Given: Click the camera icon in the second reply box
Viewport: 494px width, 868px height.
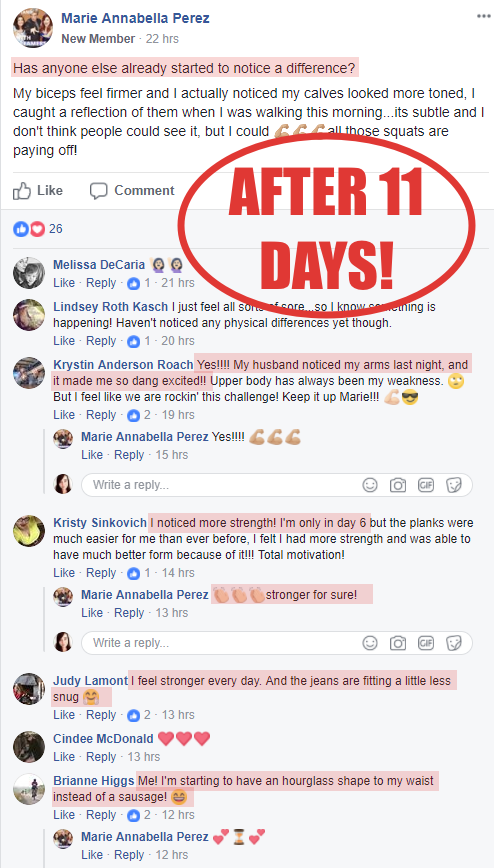Looking at the screenshot, I should 398,643.
